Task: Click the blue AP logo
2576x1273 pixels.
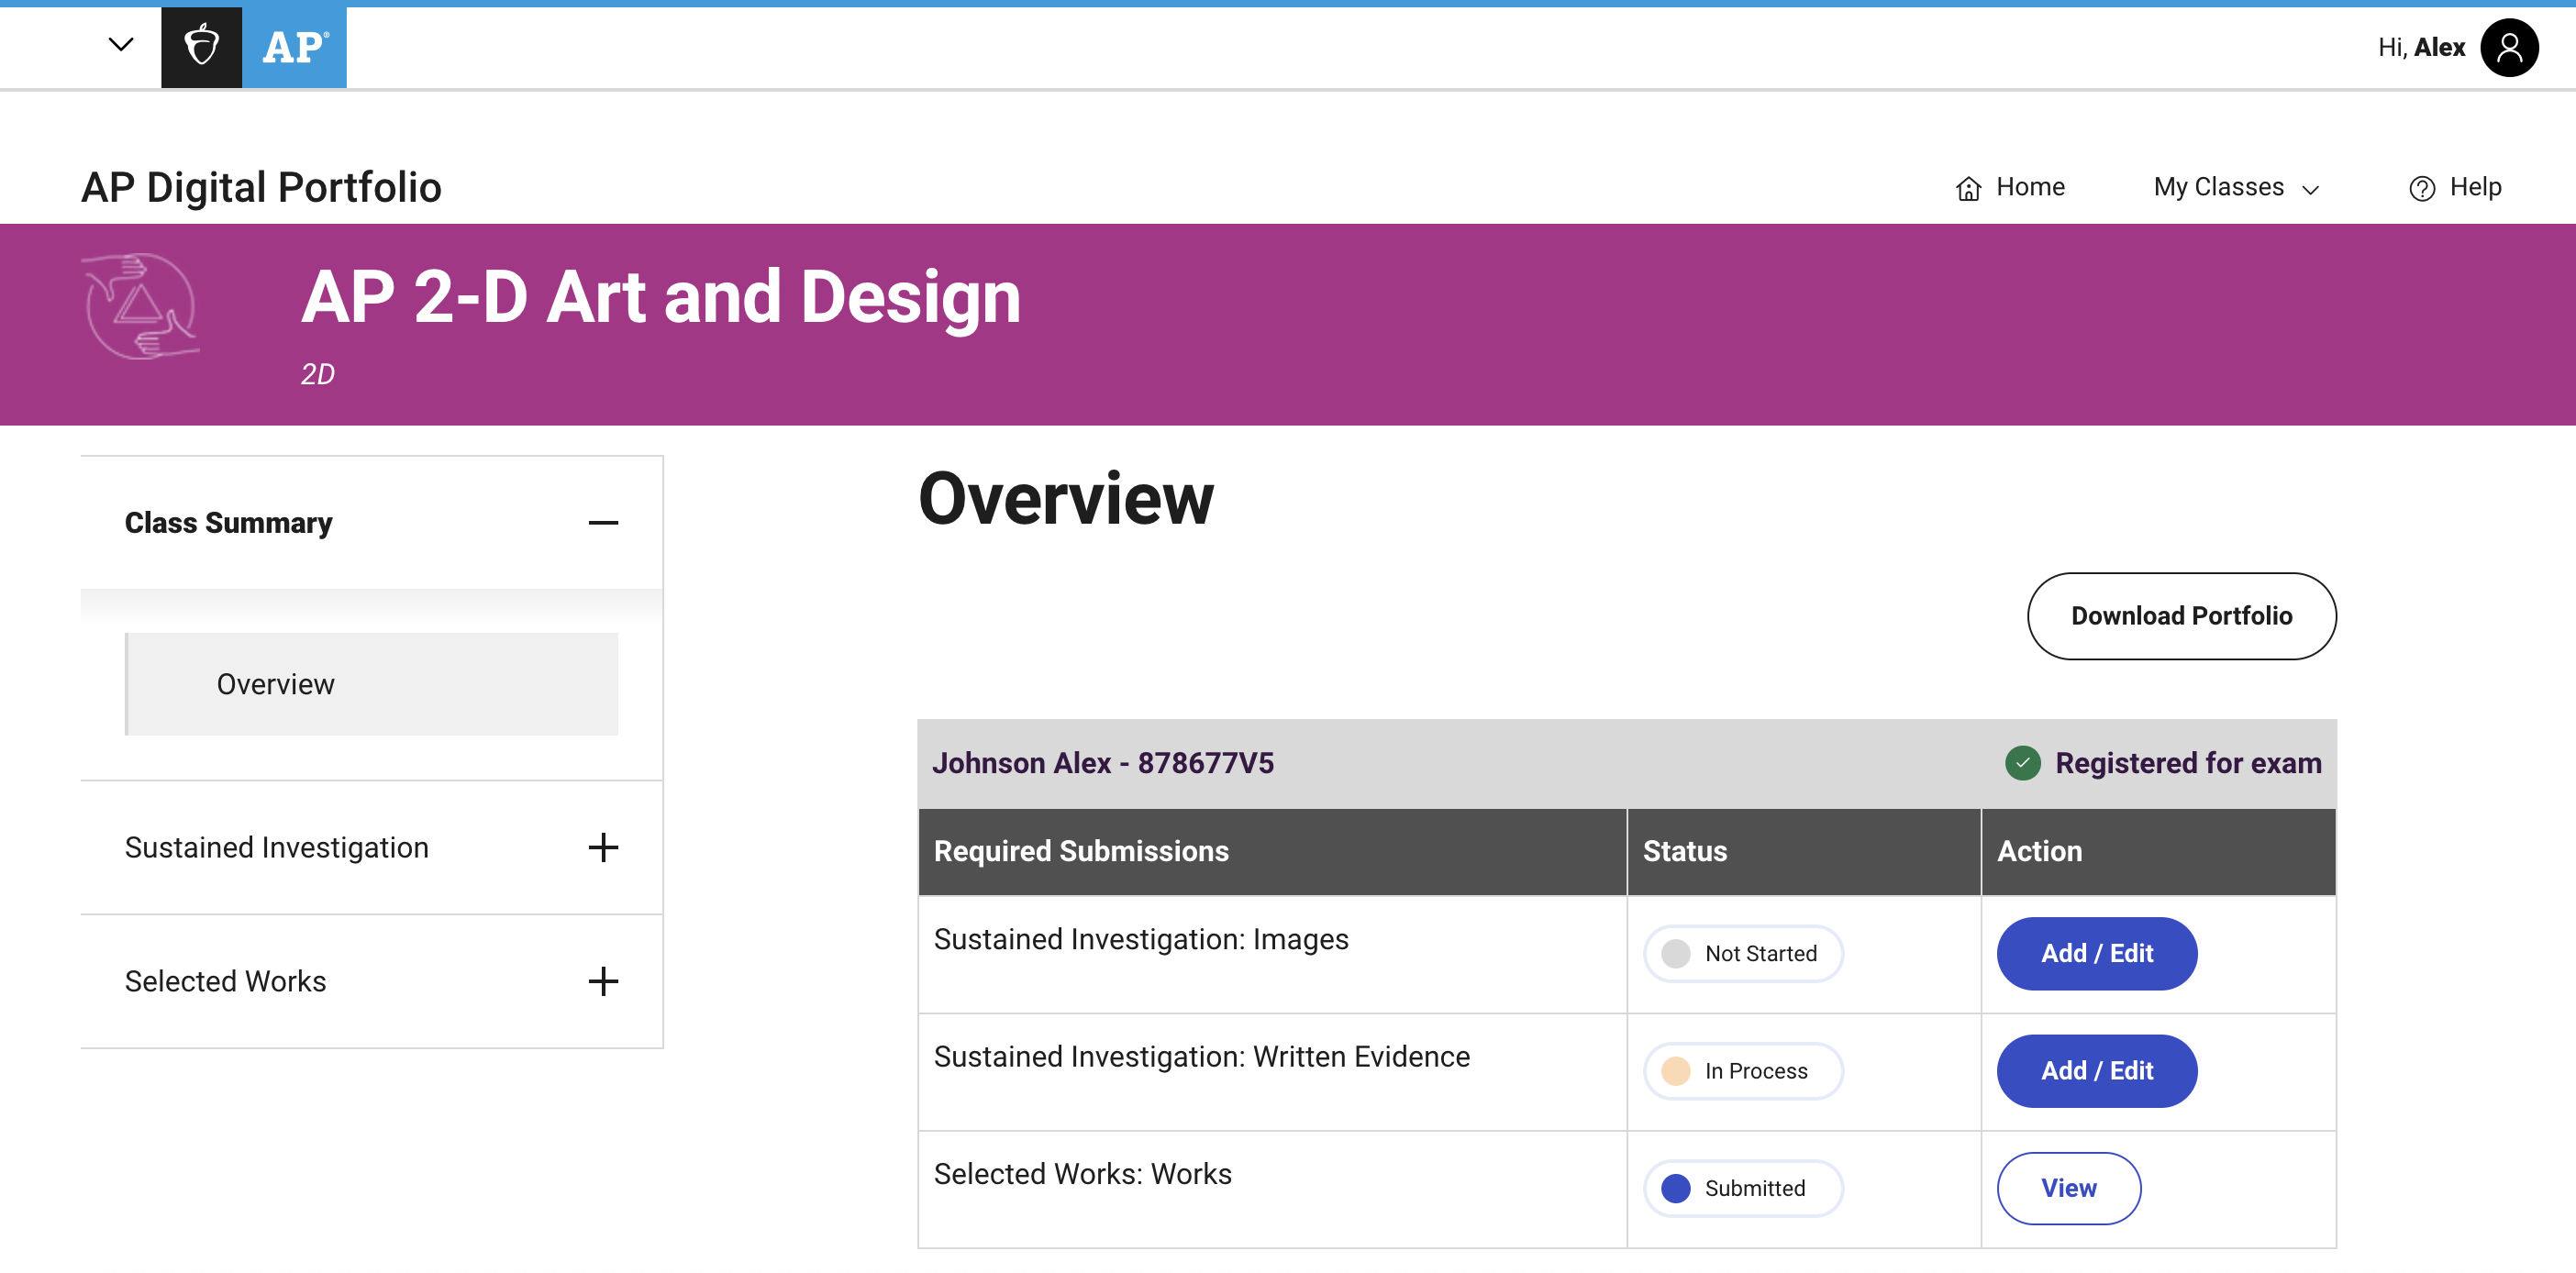Action: 294,47
